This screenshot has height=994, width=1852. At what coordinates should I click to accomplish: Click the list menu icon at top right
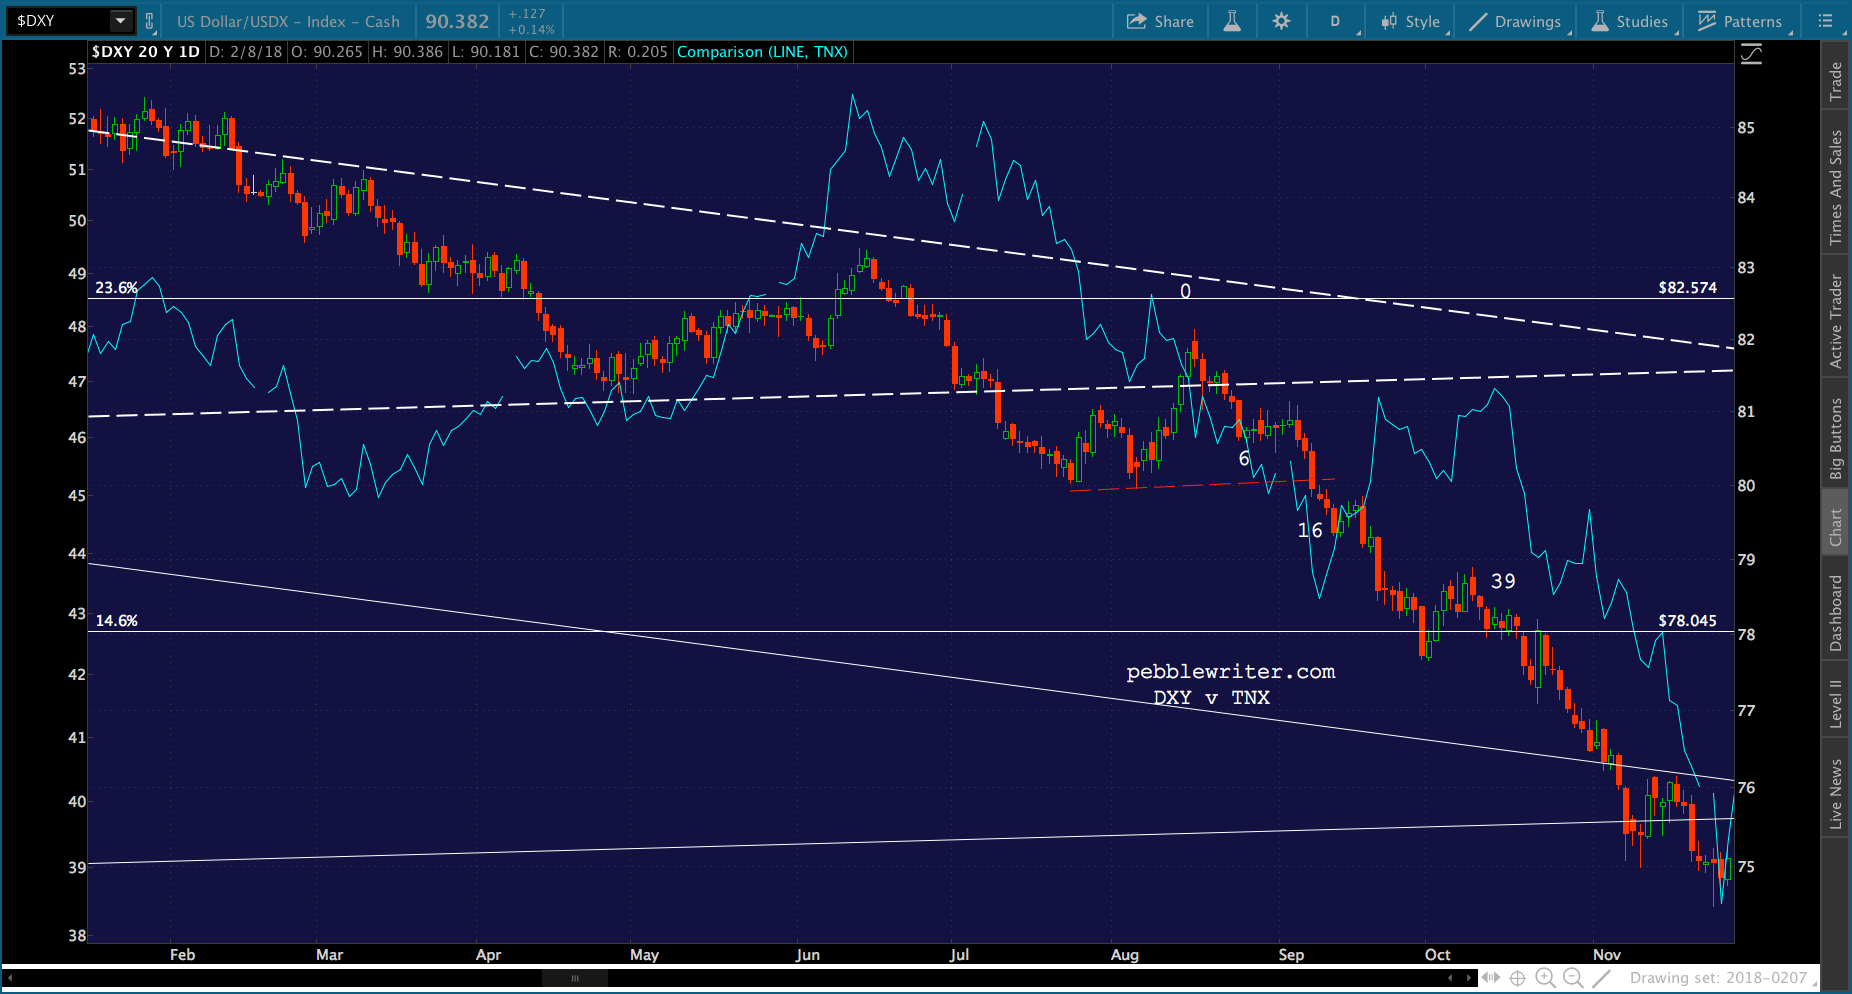pos(1825,21)
